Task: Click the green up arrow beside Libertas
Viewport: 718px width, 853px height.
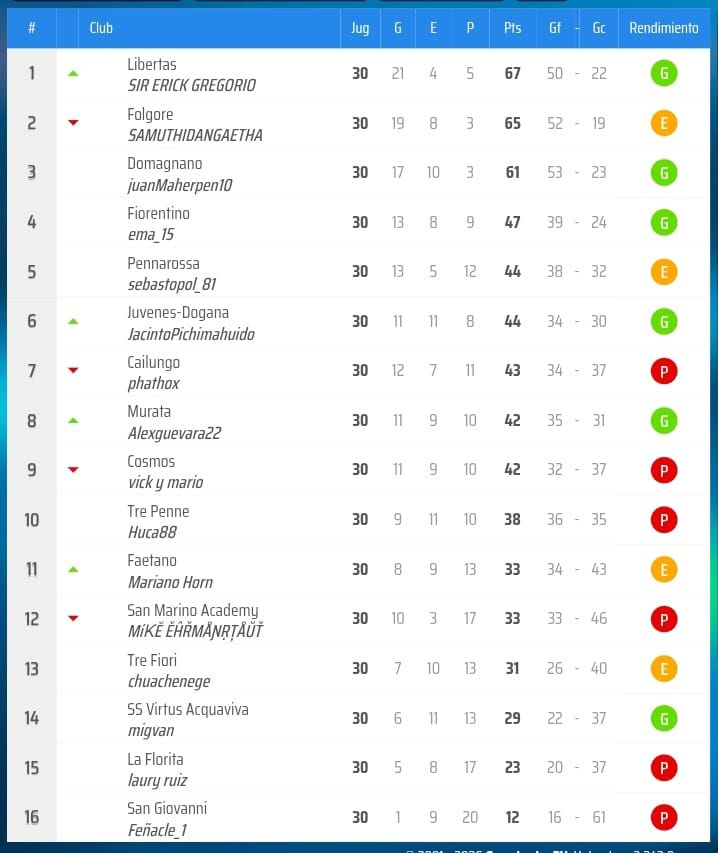Action: 72,73
